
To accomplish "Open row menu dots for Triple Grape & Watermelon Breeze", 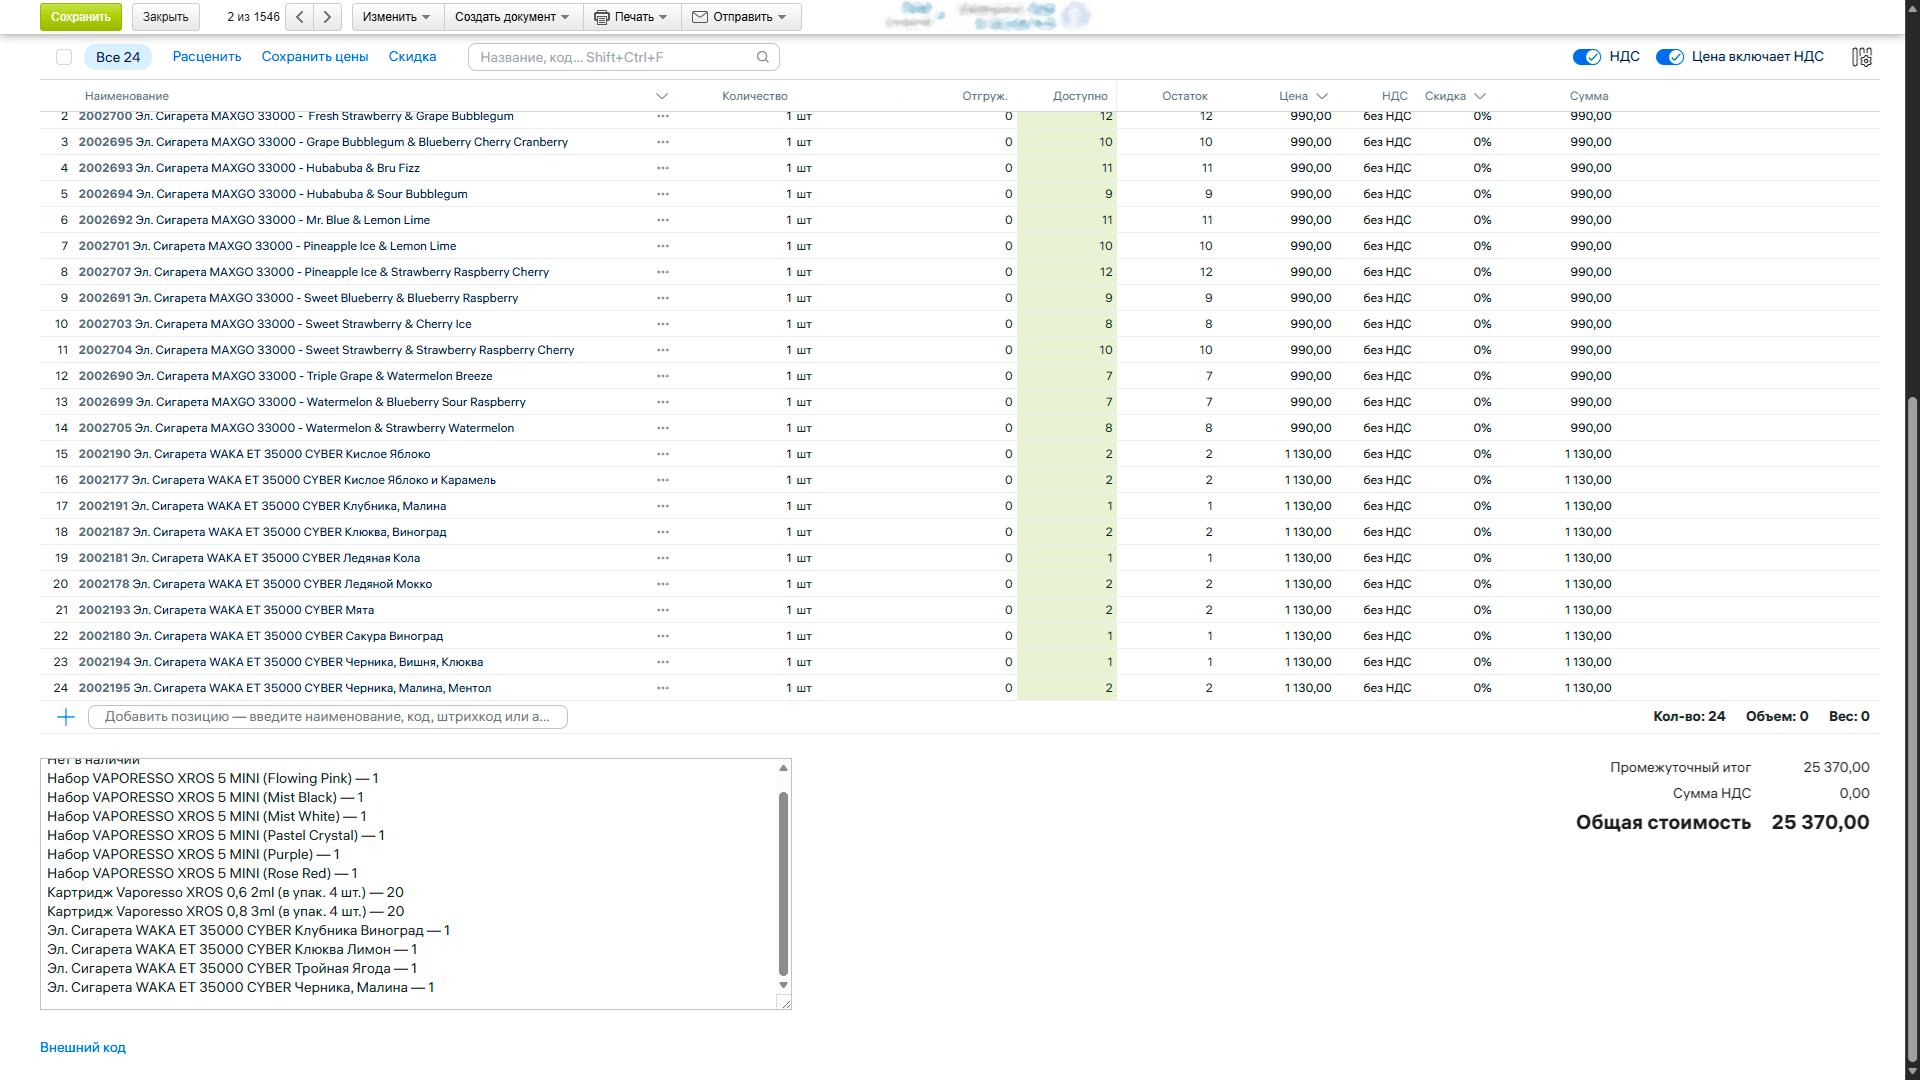I will tap(663, 376).
